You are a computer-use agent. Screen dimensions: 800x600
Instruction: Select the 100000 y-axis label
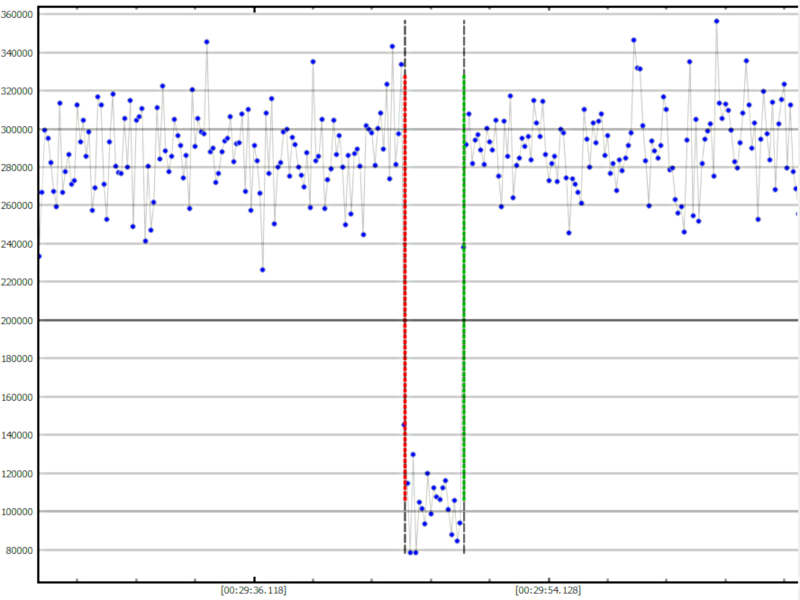click(x=18, y=512)
